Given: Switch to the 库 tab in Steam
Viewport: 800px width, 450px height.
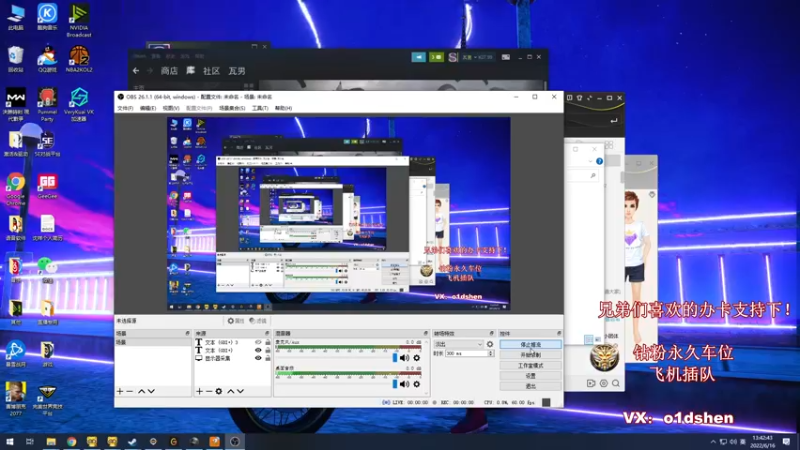Looking at the screenshot, I should (190, 71).
